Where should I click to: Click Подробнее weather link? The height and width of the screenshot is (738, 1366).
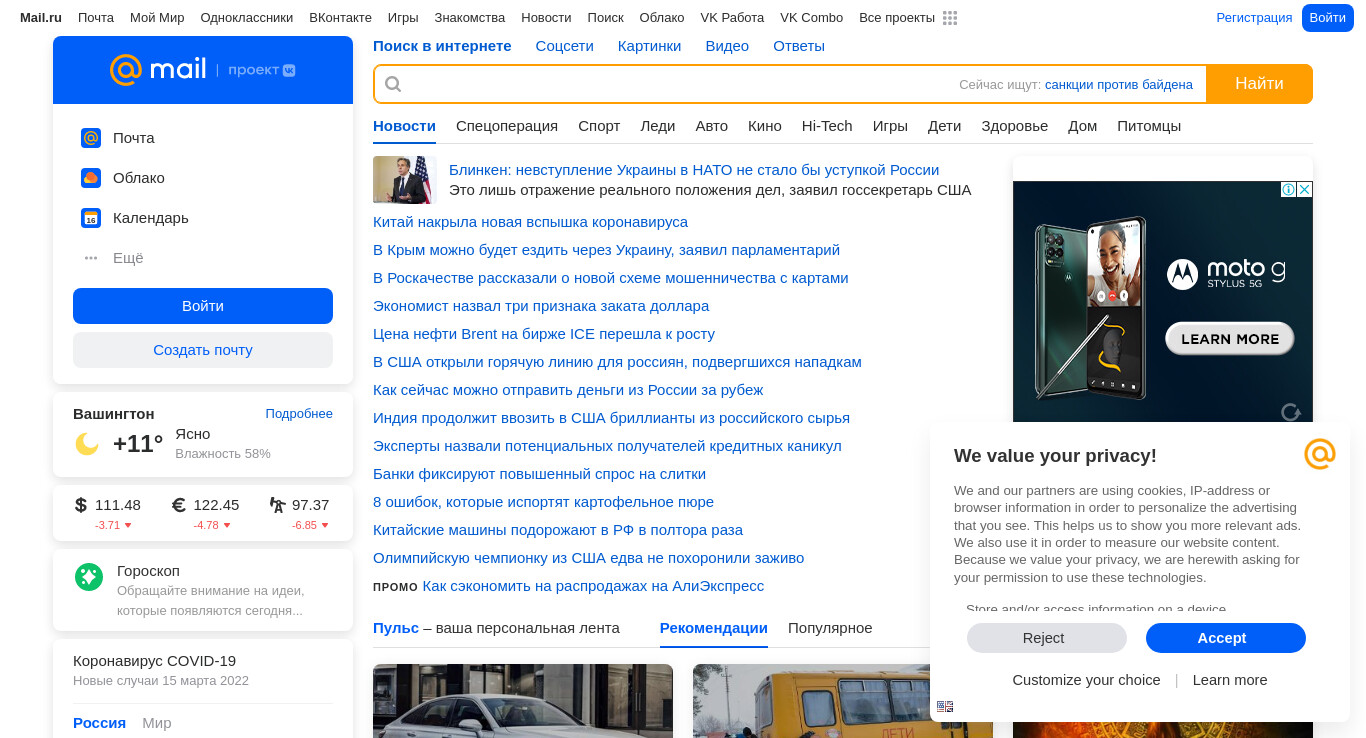pyautogui.click(x=299, y=414)
